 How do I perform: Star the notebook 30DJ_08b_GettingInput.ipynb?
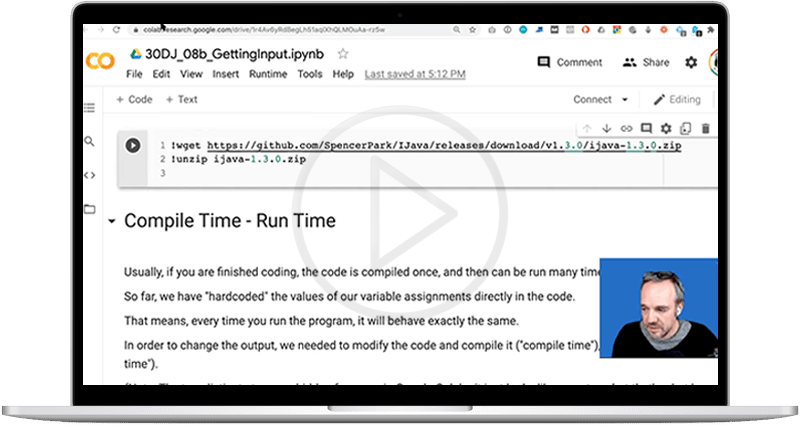point(343,54)
